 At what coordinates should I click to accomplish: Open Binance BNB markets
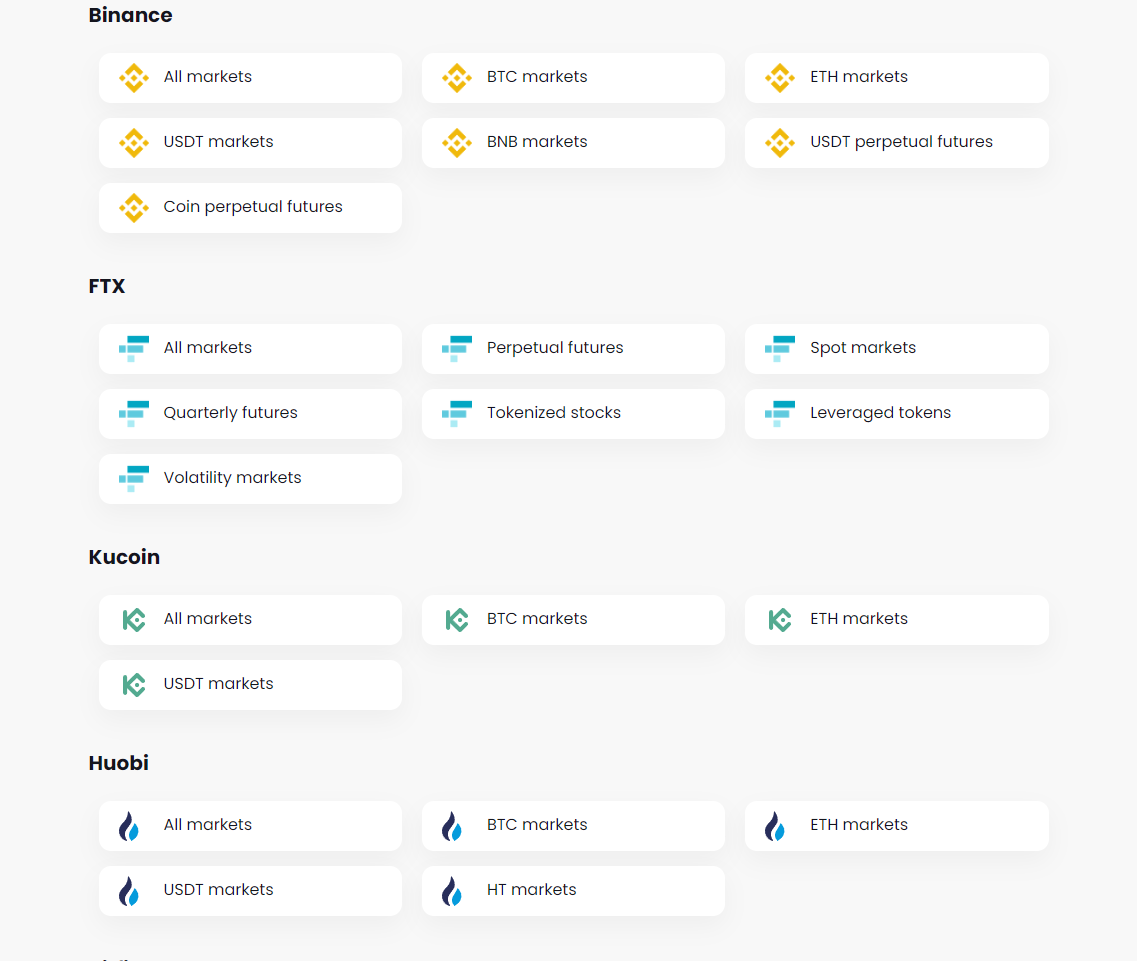point(573,143)
